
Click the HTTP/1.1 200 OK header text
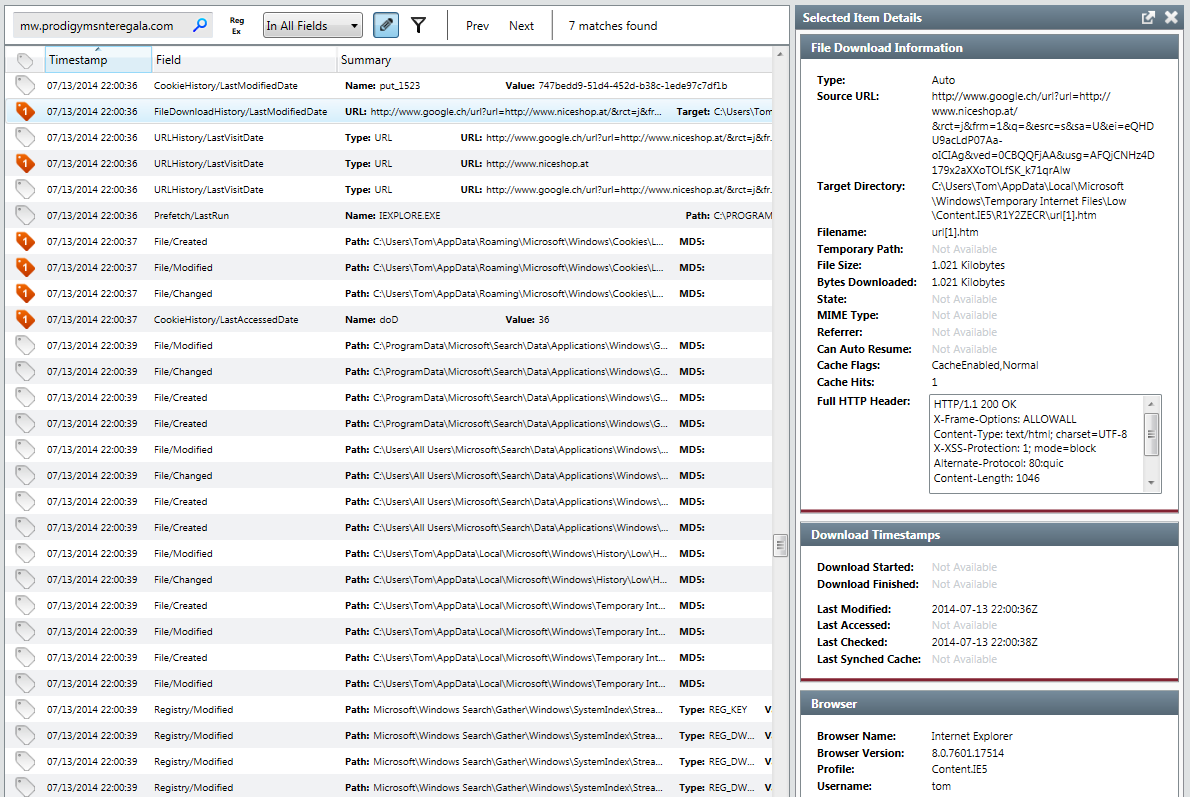click(x=974, y=405)
